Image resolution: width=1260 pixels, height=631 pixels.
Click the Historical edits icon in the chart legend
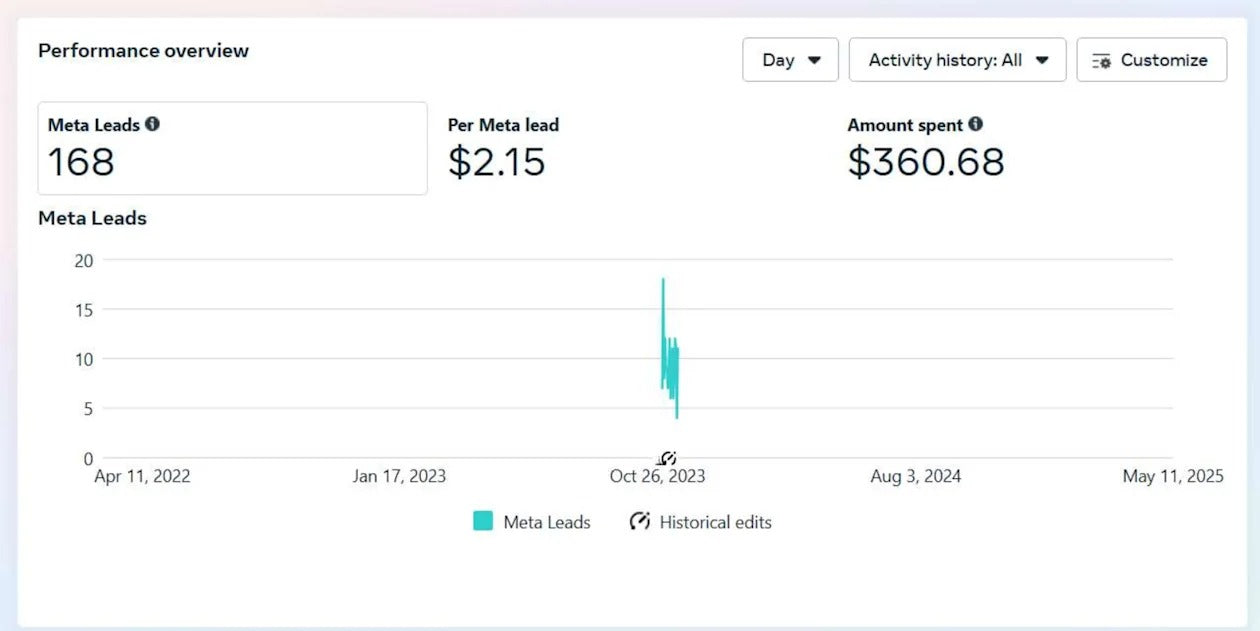point(638,521)
